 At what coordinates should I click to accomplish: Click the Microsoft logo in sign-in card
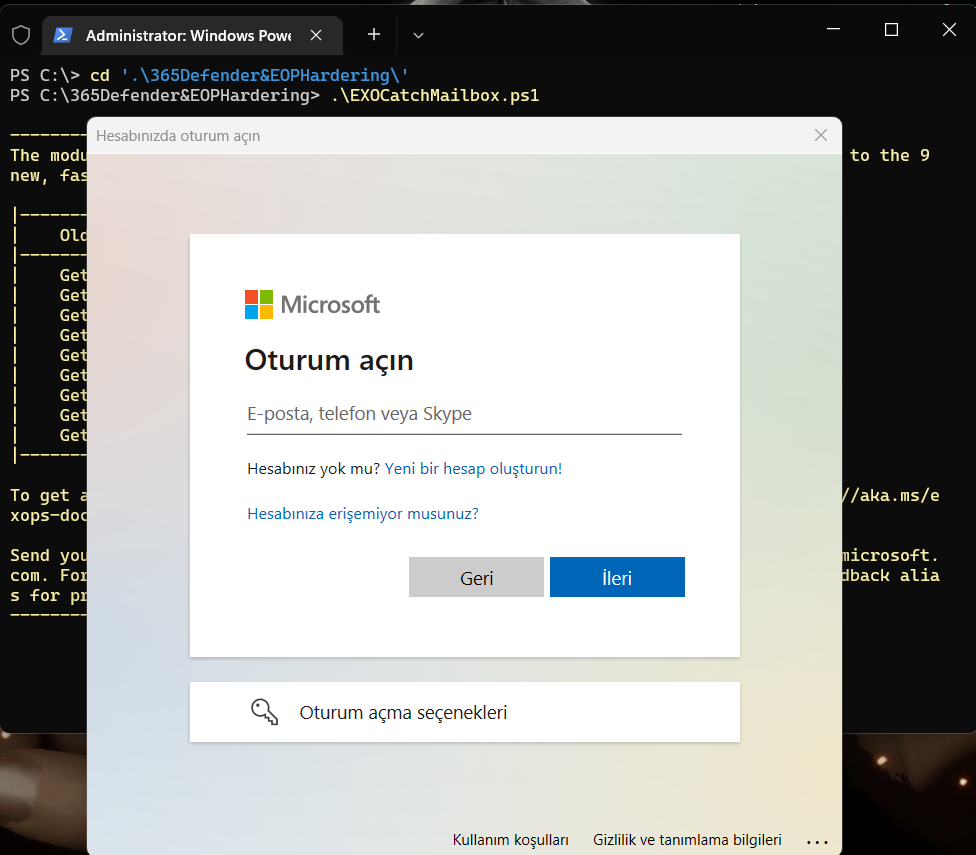click(312, 304)
